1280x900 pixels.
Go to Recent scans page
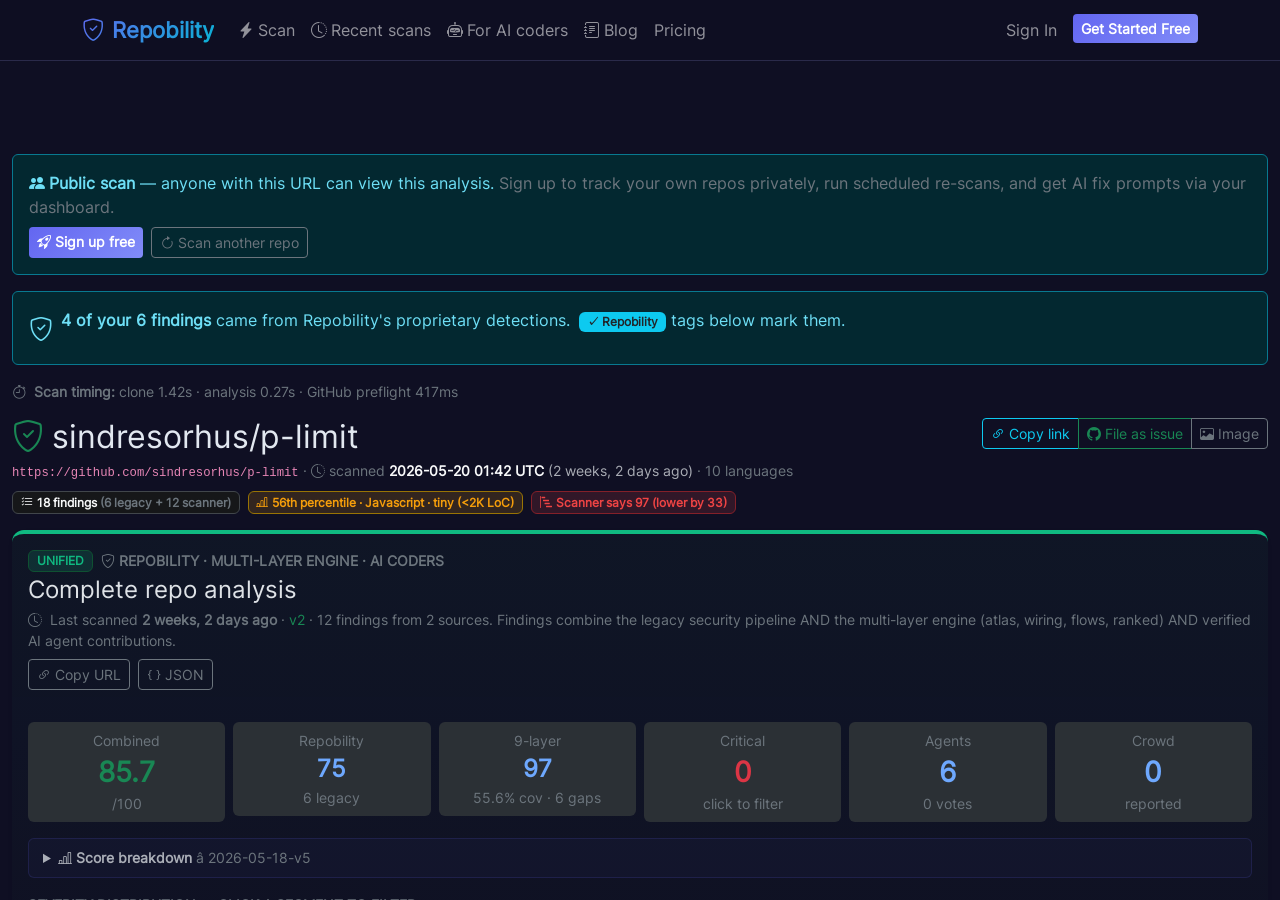coord(371,30)
